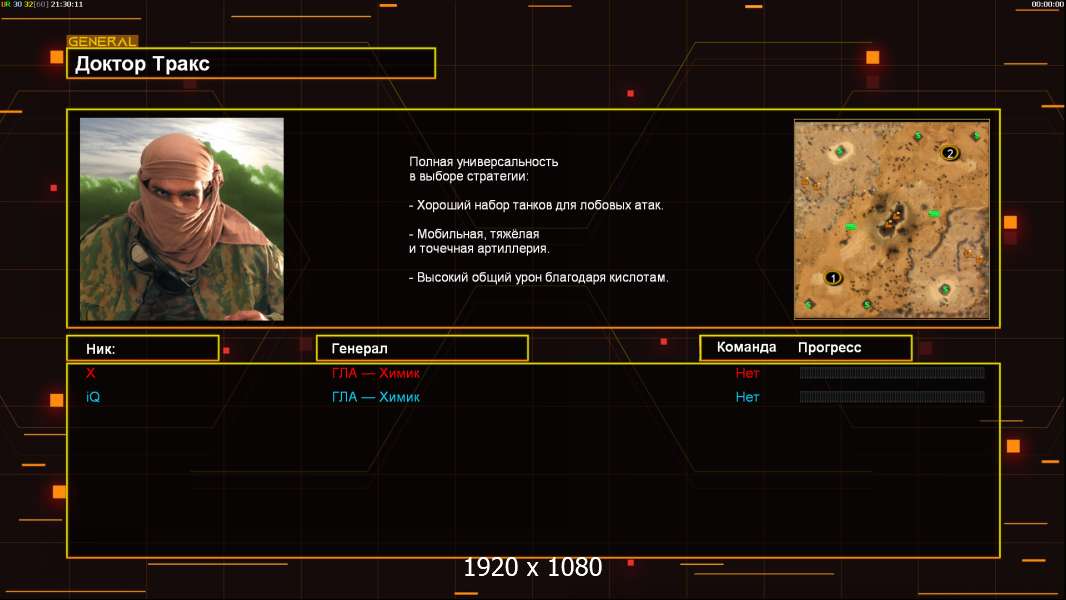Click blue ГЛА — Химик entry for iQ
Screen dimensions: 1066x600
click(375, 397)
